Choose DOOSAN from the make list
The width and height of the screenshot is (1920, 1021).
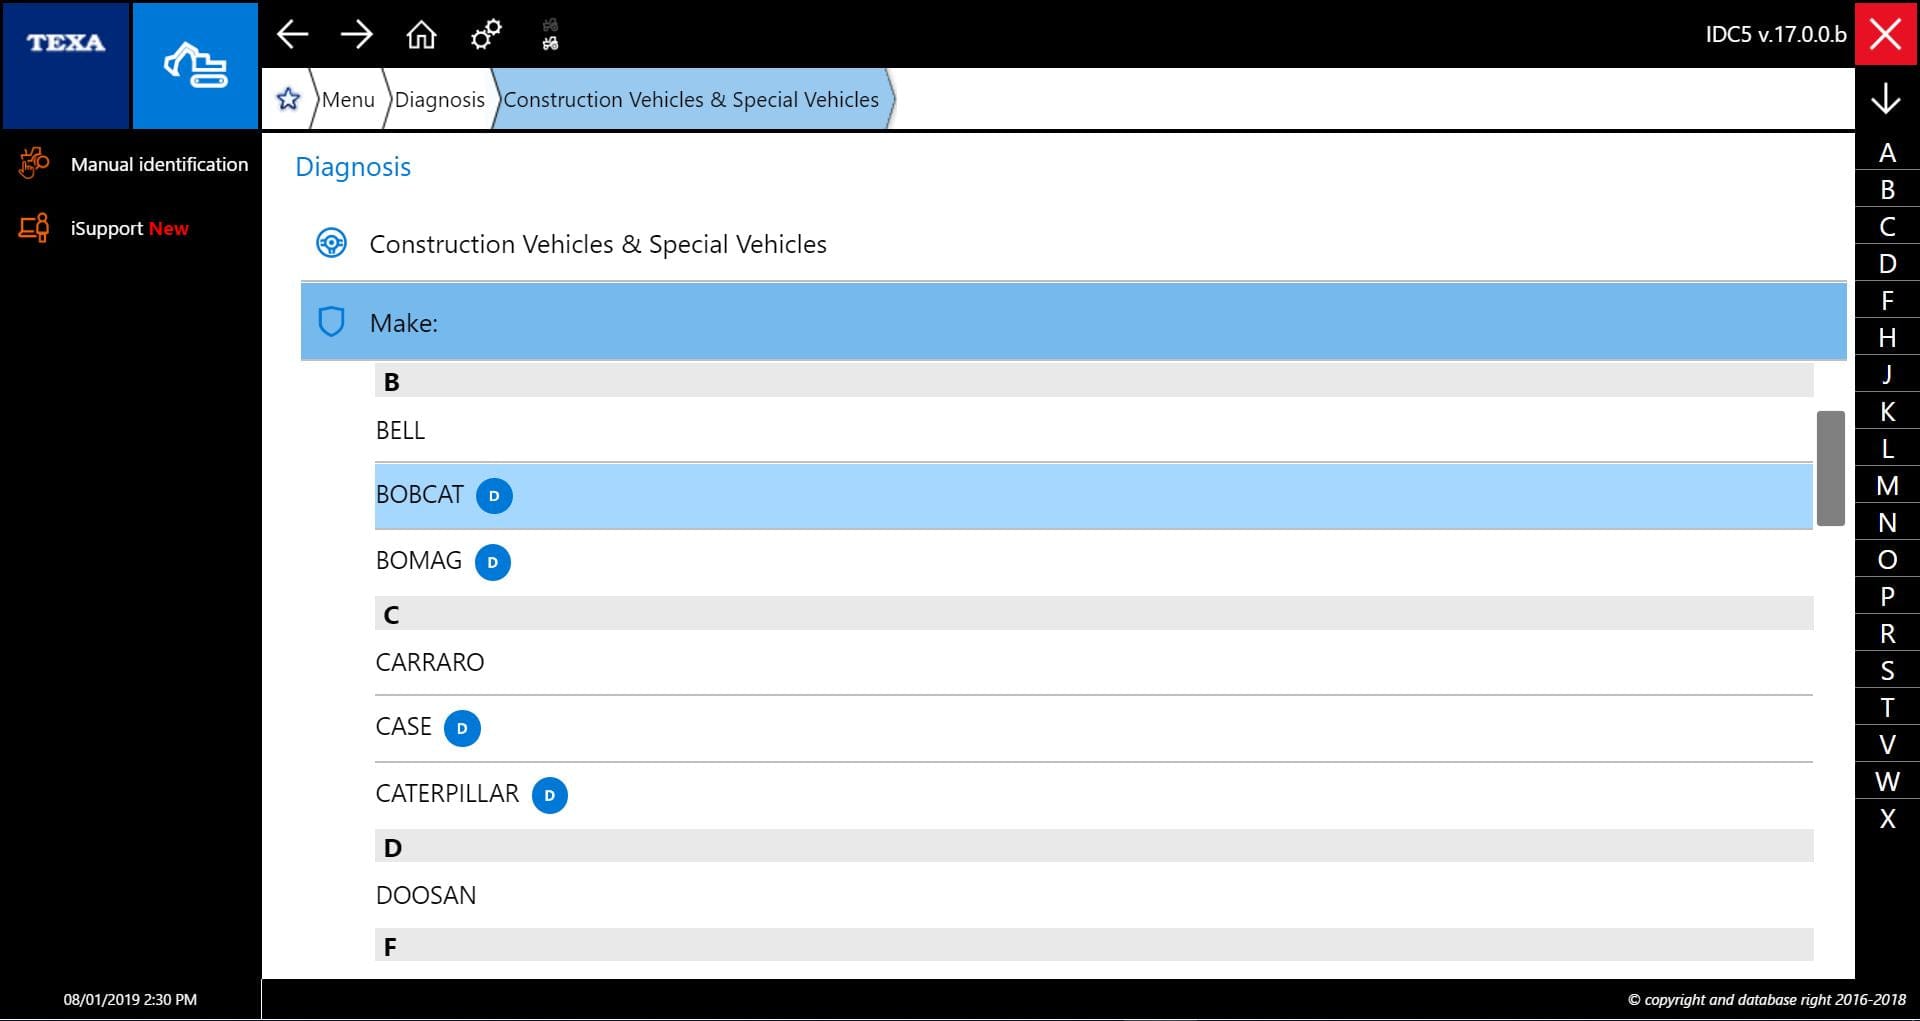pyautogui.click(x=426, y=895)
